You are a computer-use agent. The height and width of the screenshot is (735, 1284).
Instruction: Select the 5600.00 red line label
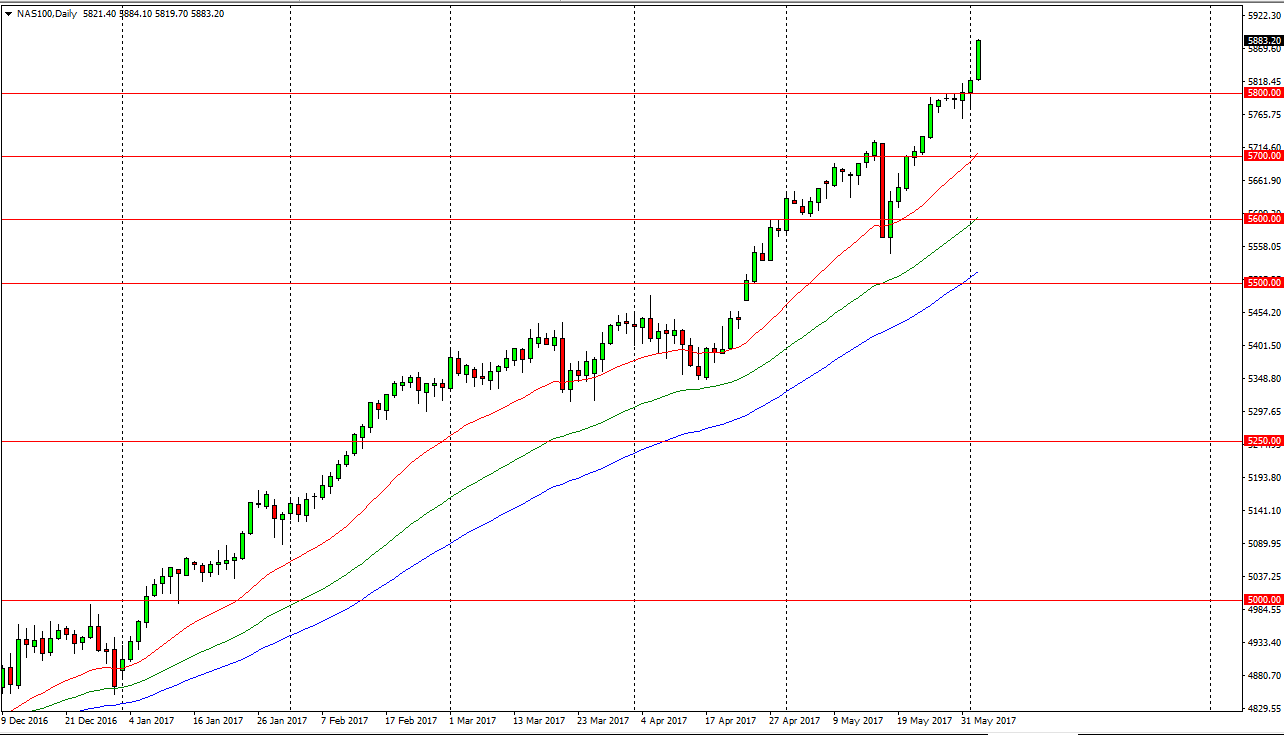[1264, 219]
